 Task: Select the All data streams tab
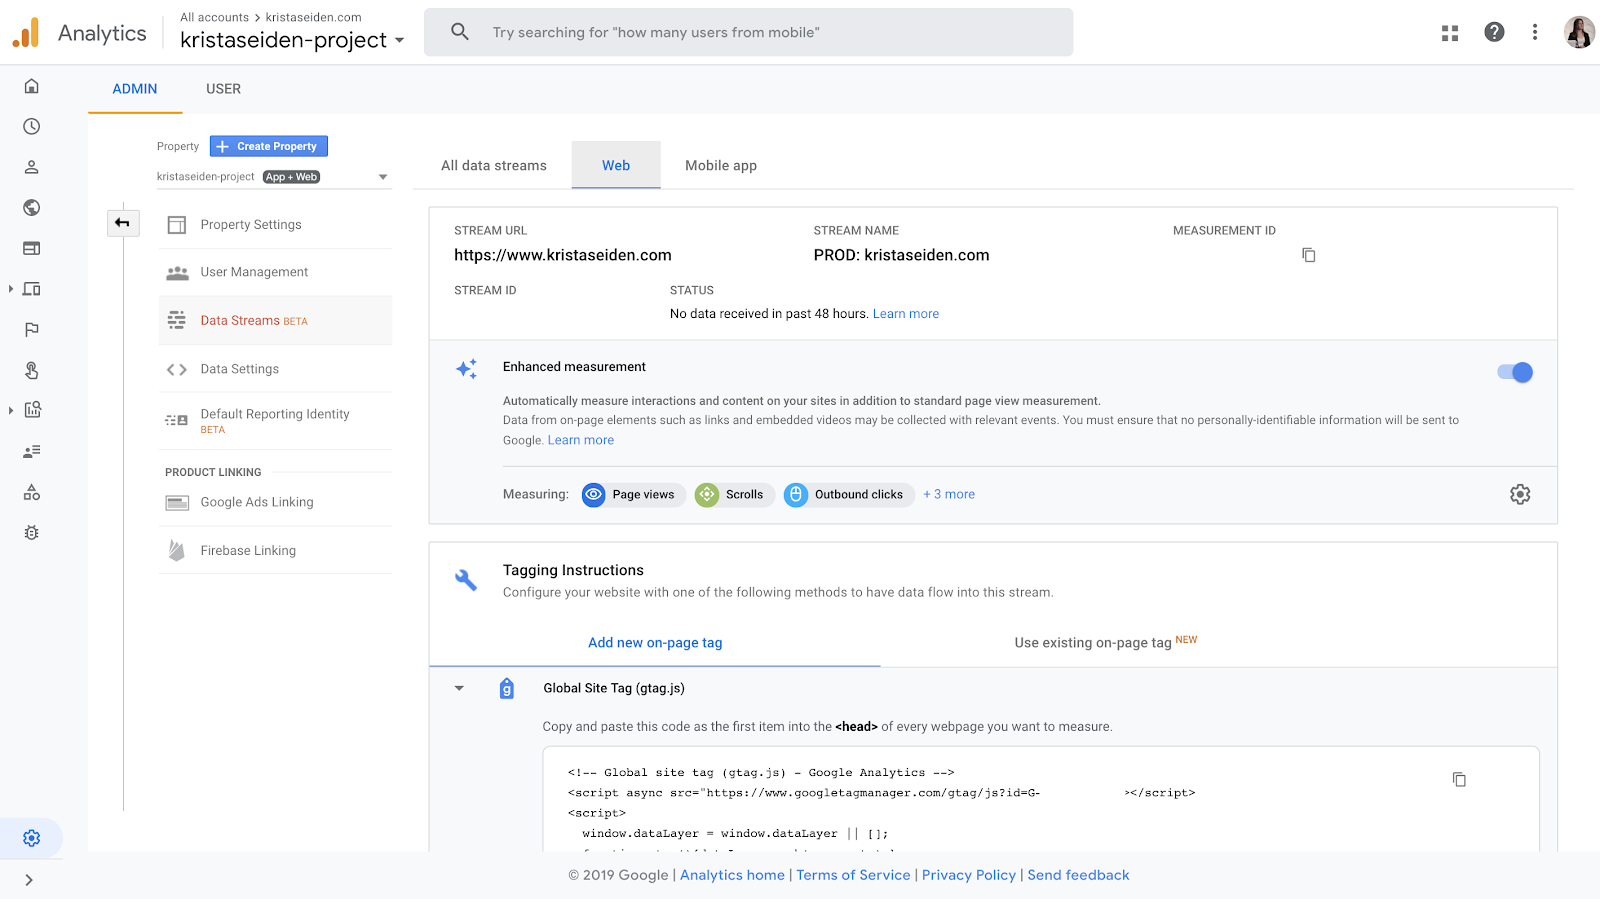[x=494, y=166]
